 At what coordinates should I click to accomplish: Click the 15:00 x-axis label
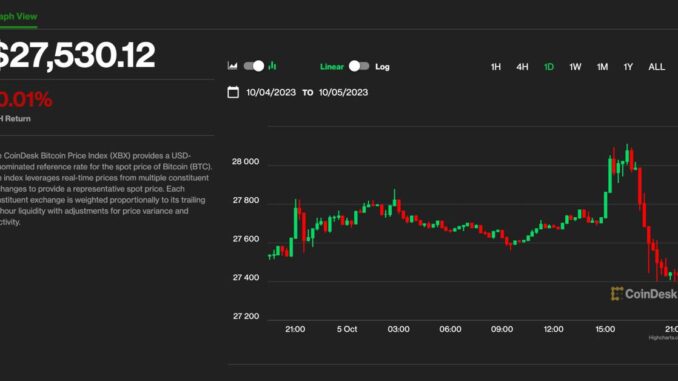[605, 329]
